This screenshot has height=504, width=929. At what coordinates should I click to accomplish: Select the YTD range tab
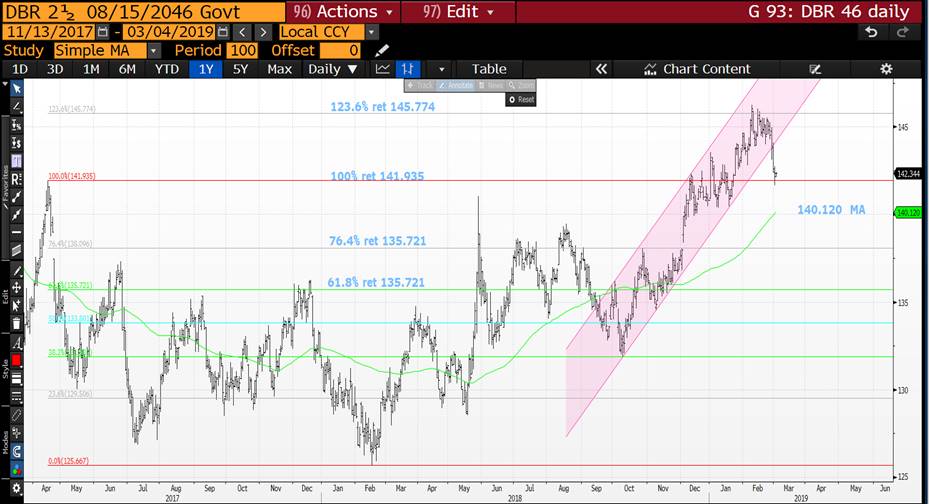pos(166,69)
